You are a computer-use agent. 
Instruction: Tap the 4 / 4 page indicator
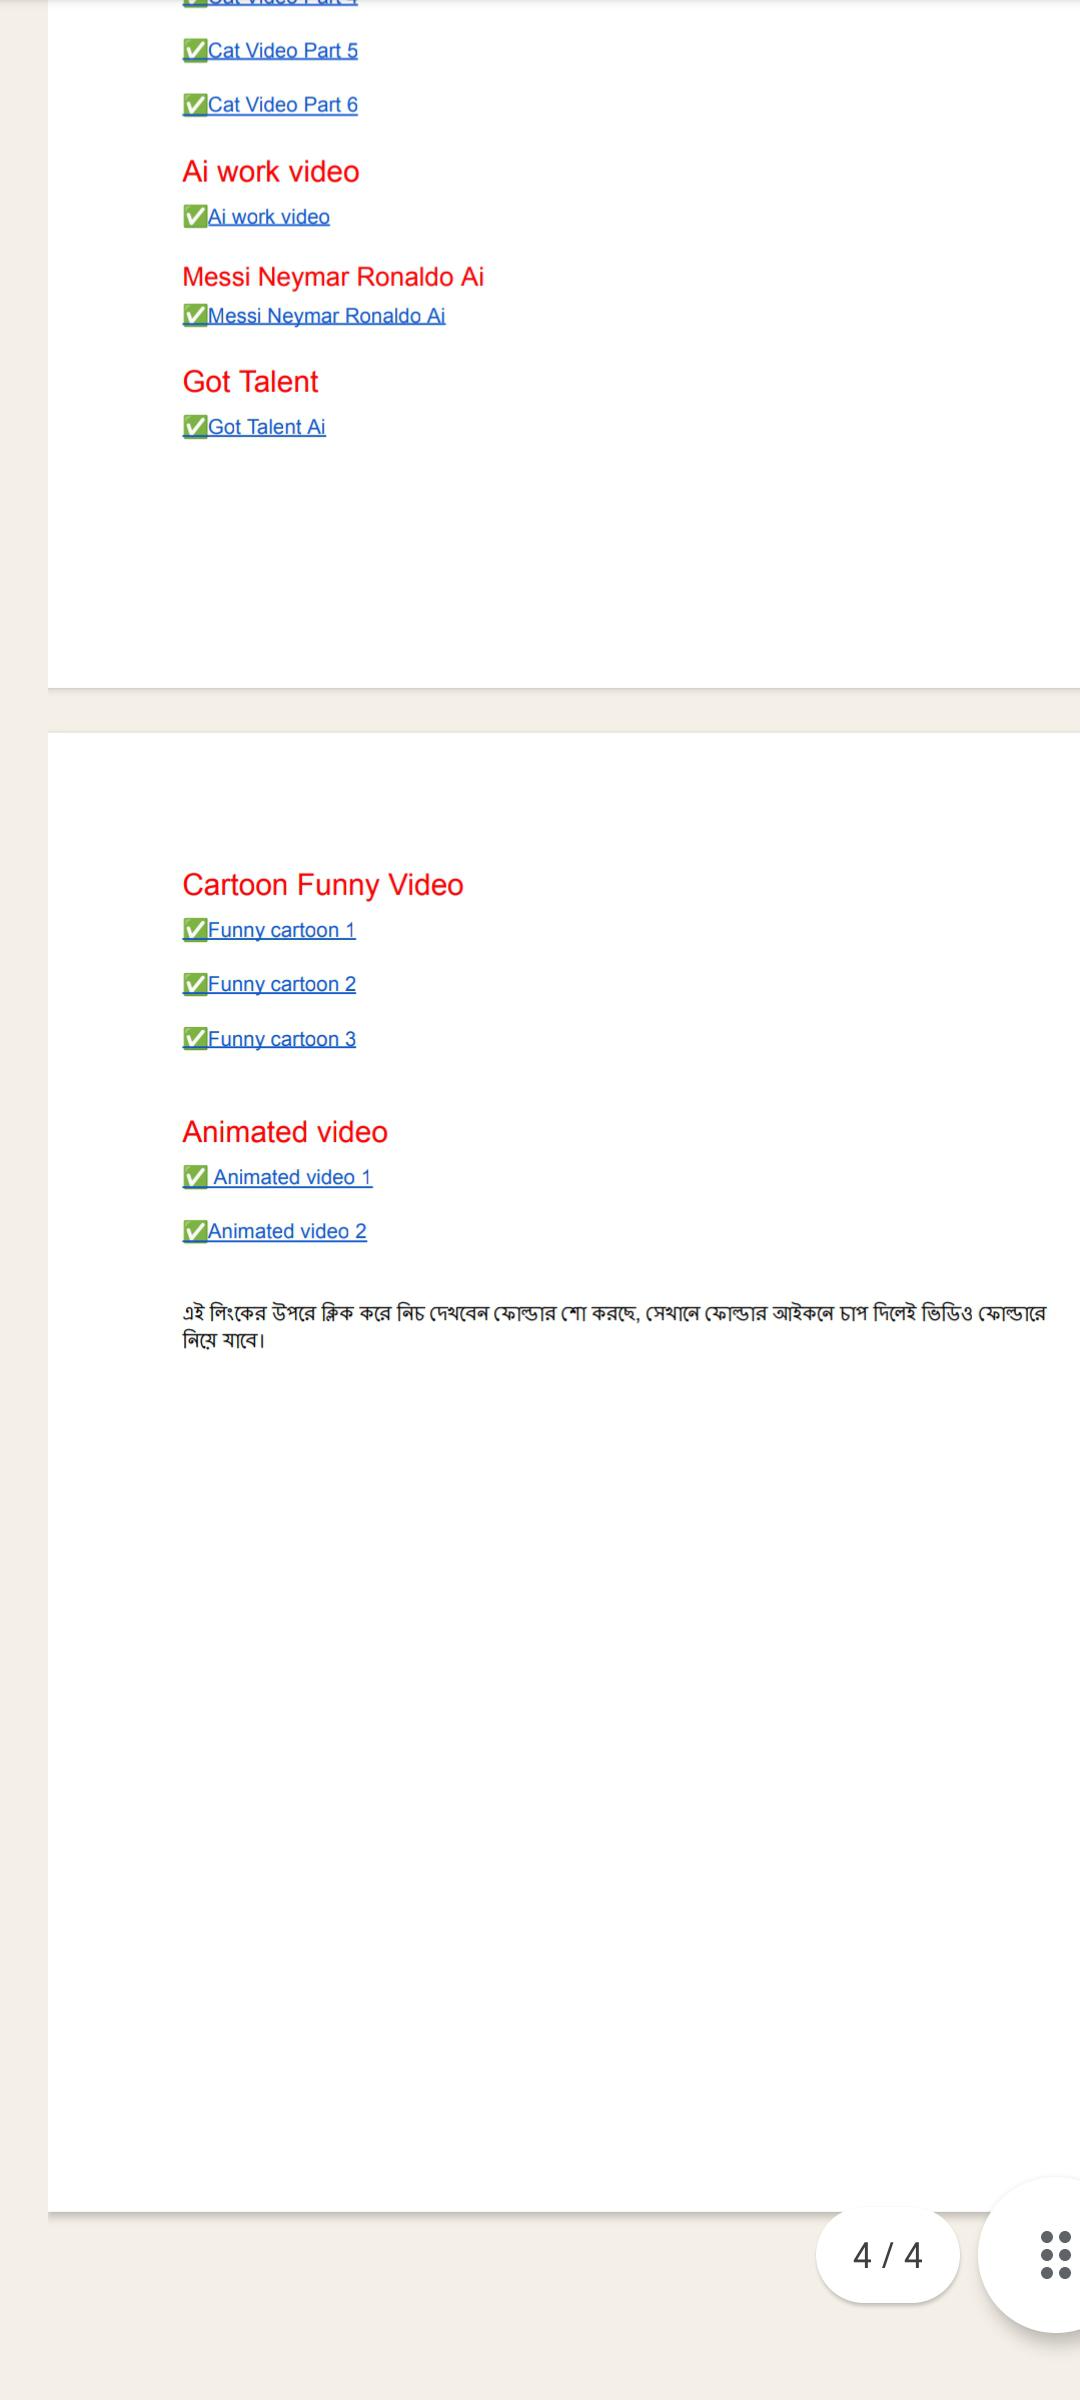tap(887, 2255)
